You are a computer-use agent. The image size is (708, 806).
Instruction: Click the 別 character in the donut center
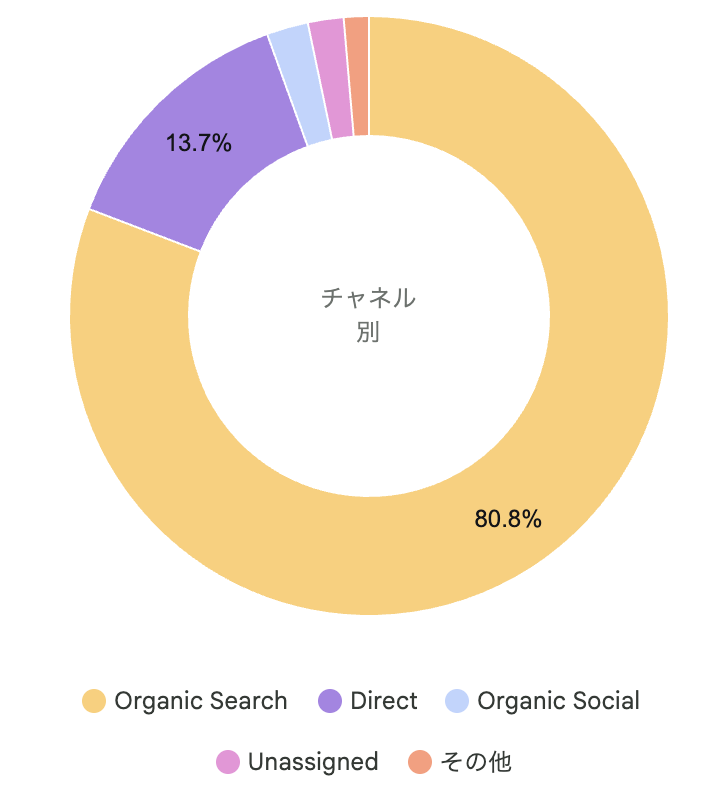[368, 332]
